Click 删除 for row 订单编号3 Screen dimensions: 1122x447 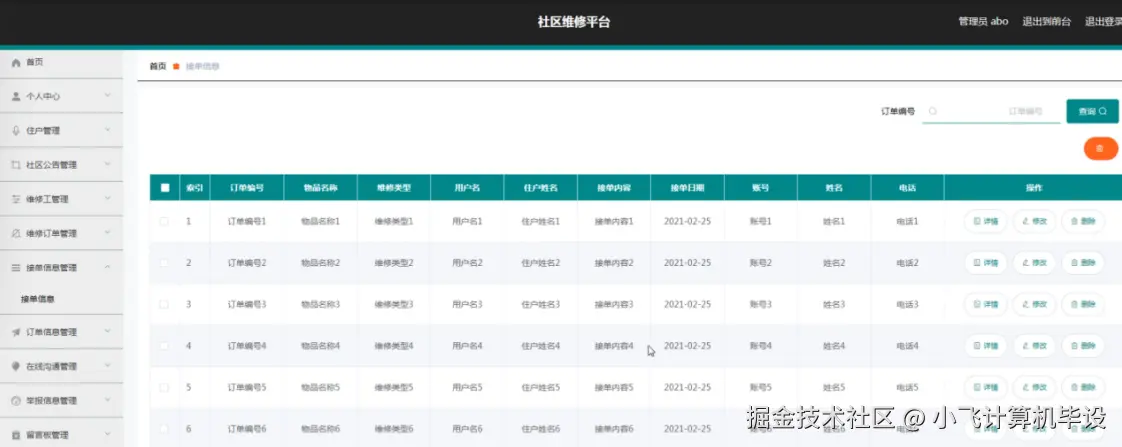click(1083, 305)
